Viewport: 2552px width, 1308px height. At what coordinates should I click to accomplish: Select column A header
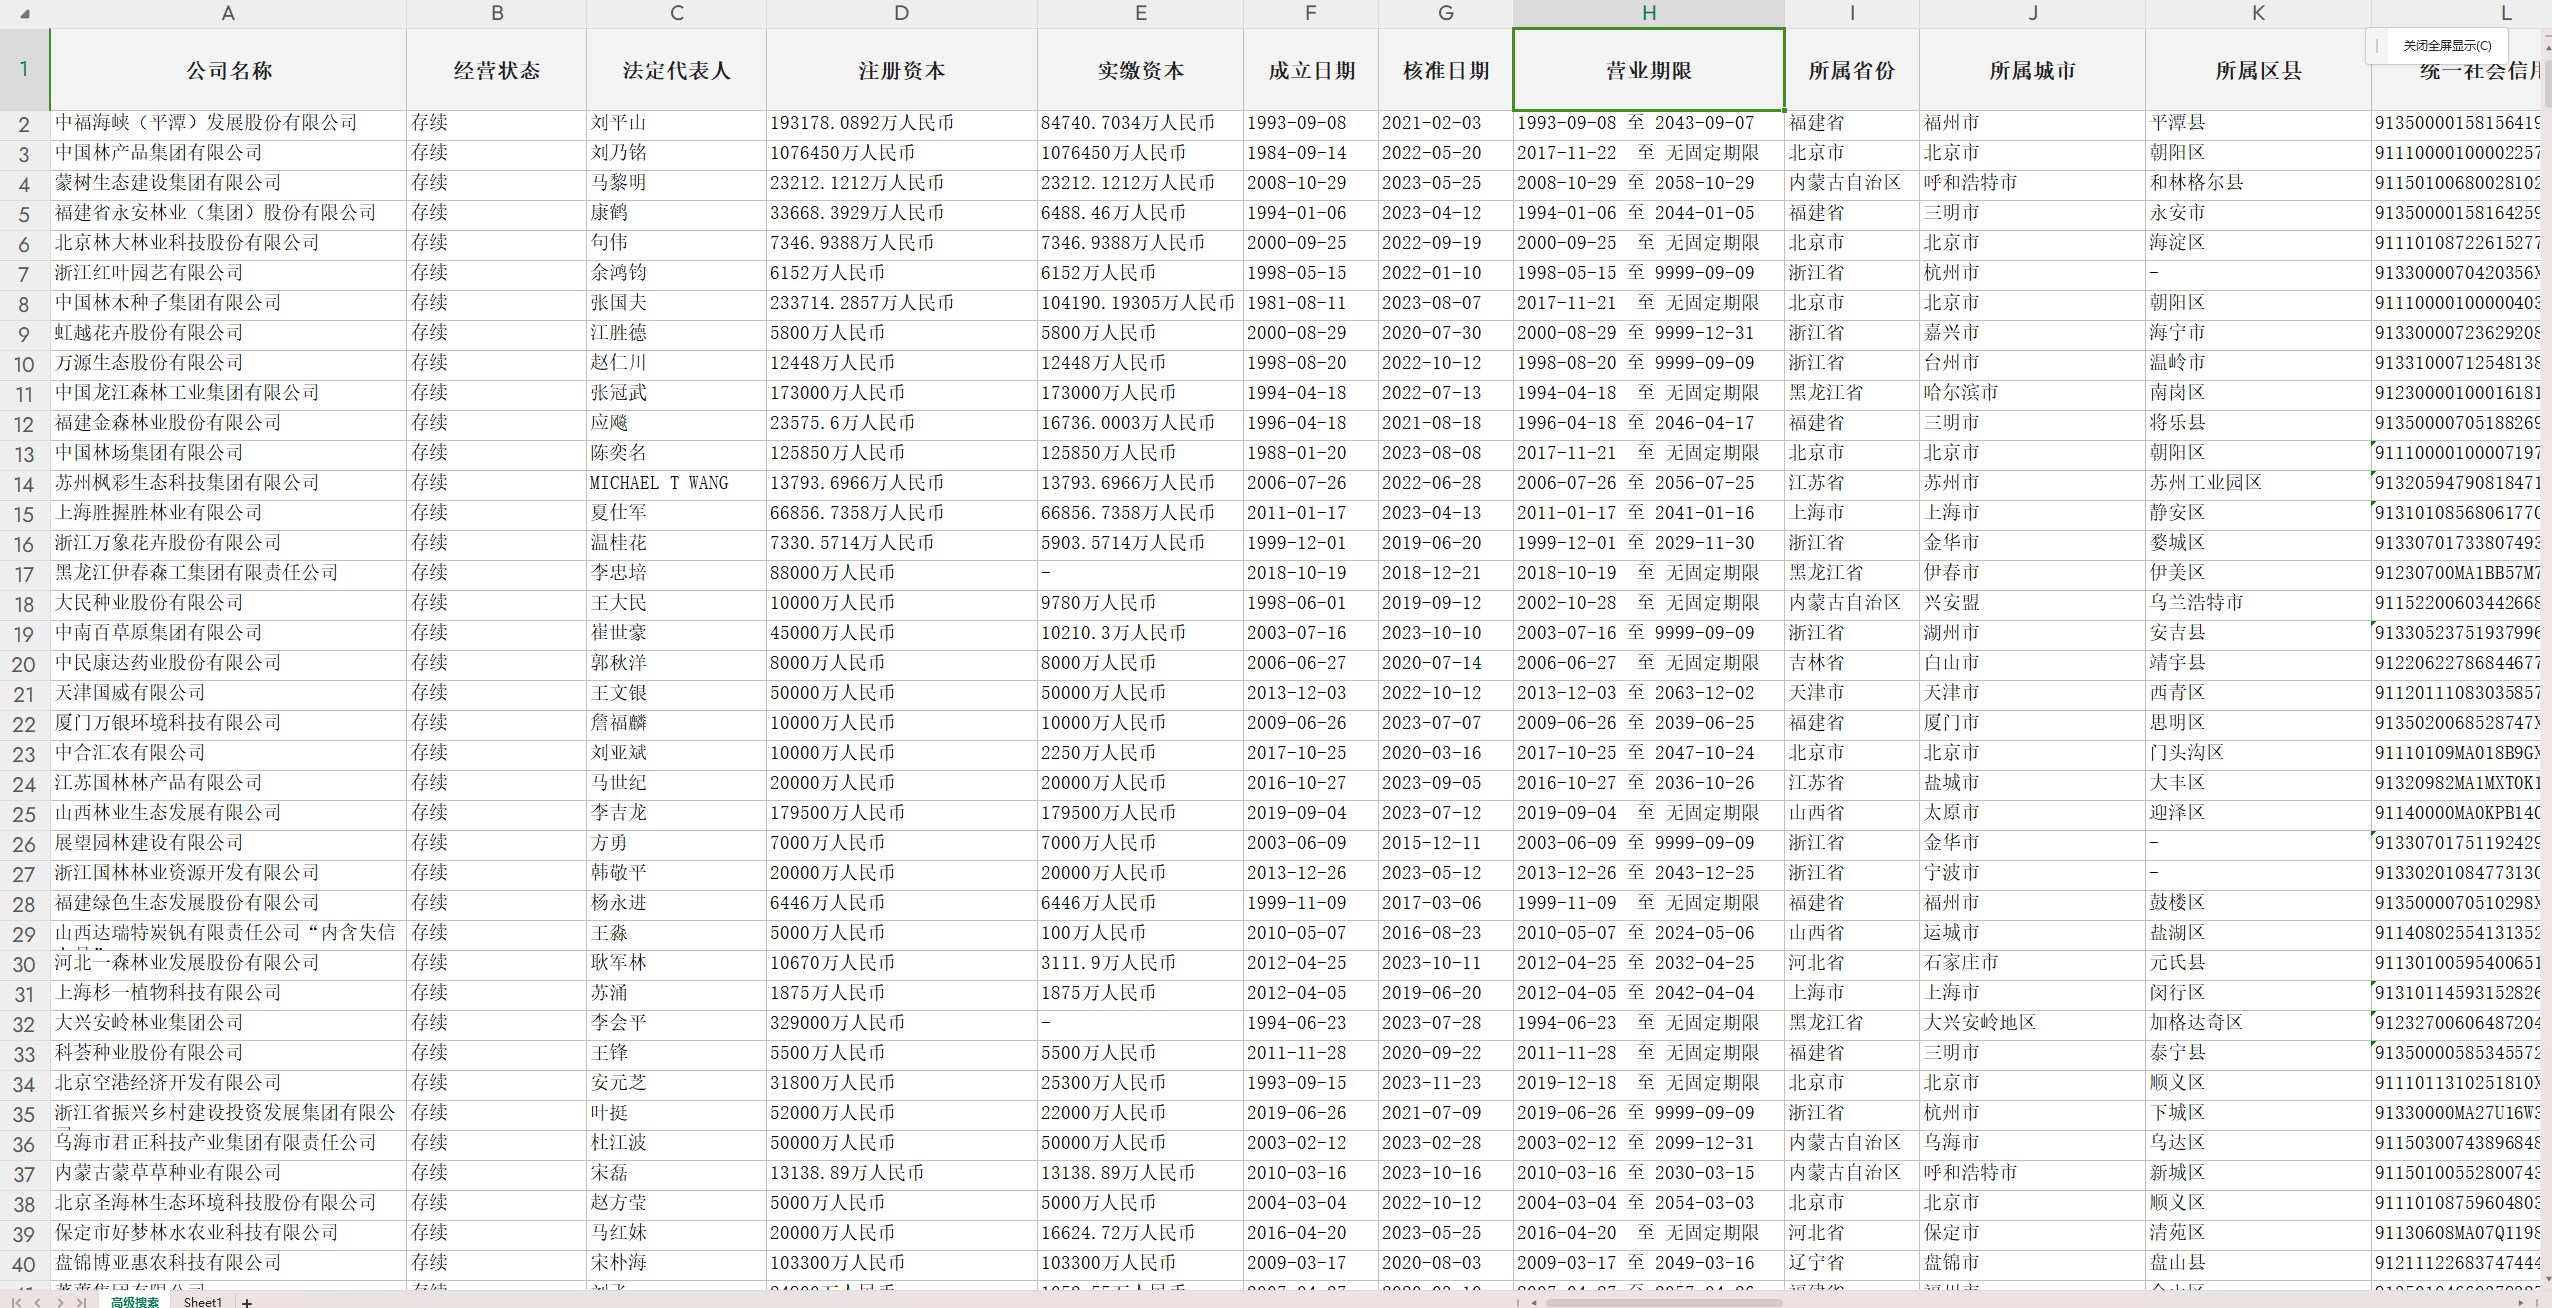228,14
